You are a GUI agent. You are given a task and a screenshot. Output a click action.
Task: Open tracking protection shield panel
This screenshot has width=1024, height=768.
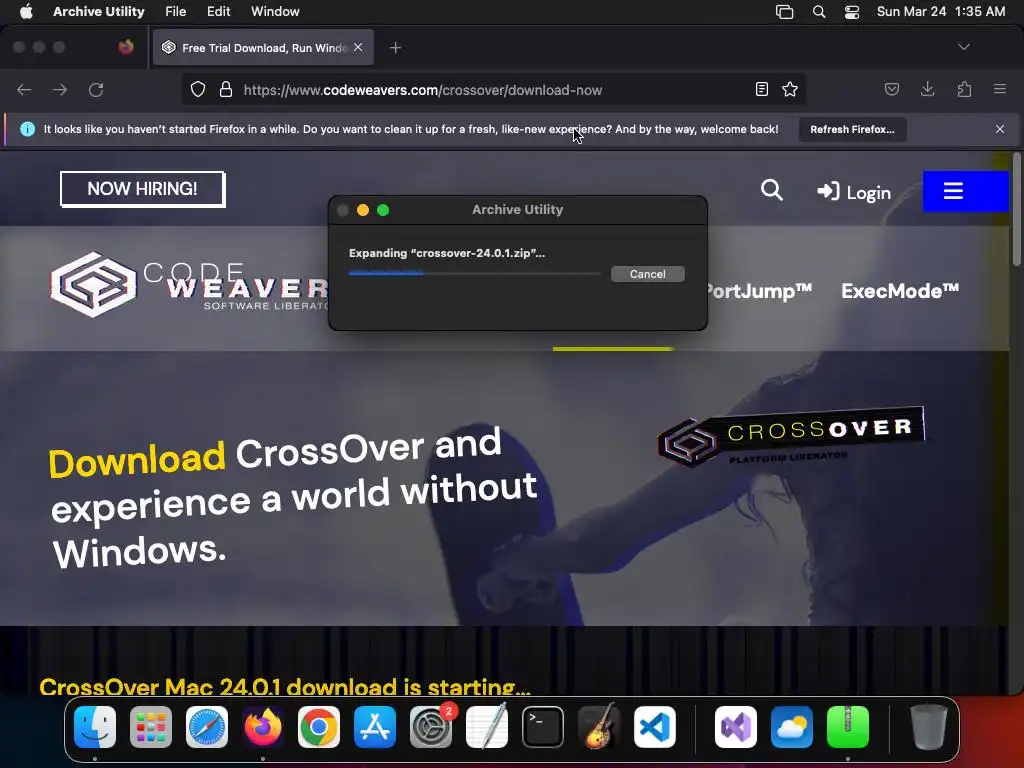coord(198,89)
